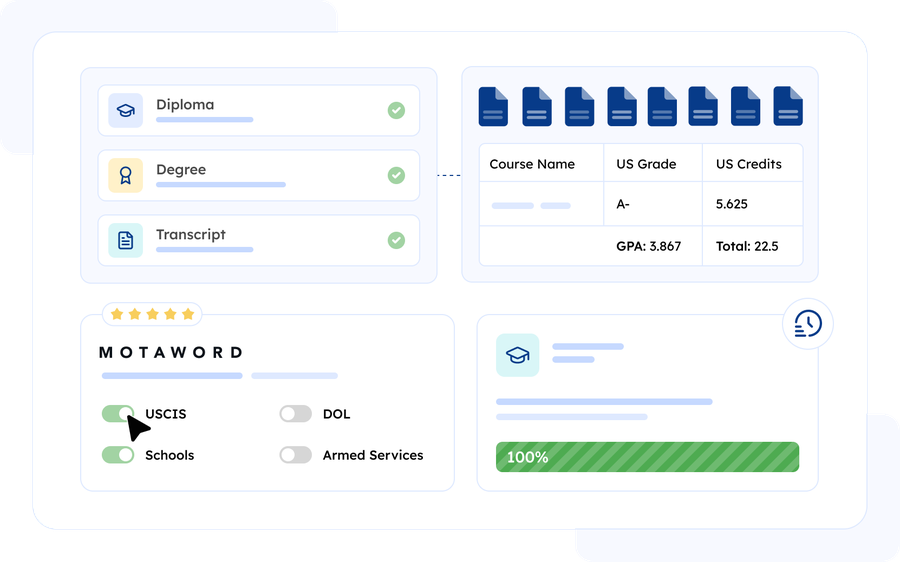Click the green checkmark on Transcript row

pyautogui.click(x=396, y=240)
